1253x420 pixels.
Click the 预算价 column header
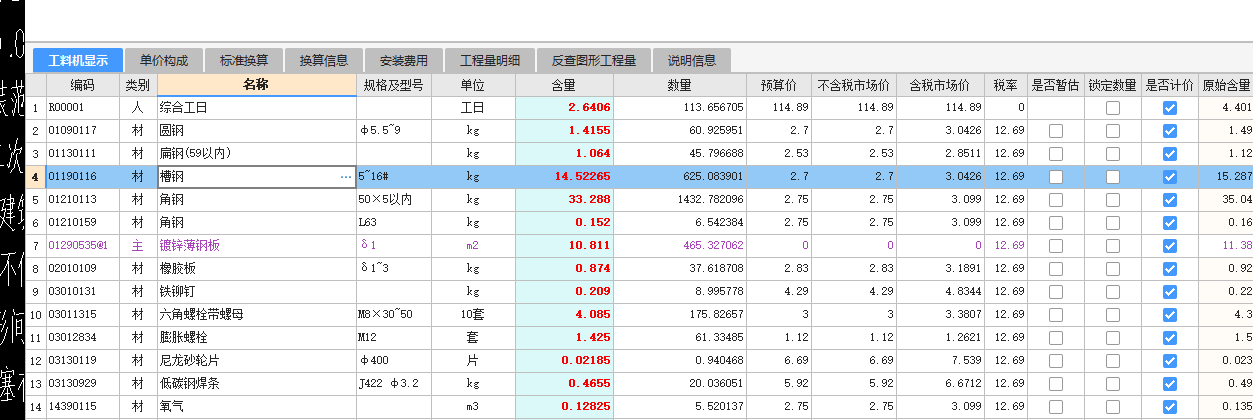(x=779, y=85)
